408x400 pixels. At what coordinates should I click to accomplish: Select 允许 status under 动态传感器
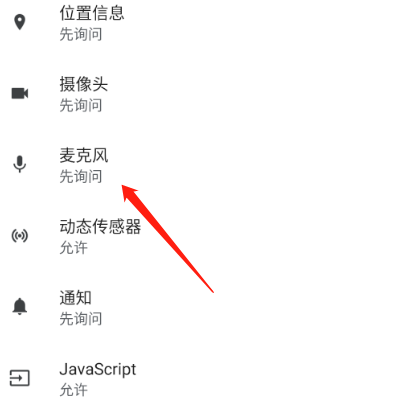point(74,248)
